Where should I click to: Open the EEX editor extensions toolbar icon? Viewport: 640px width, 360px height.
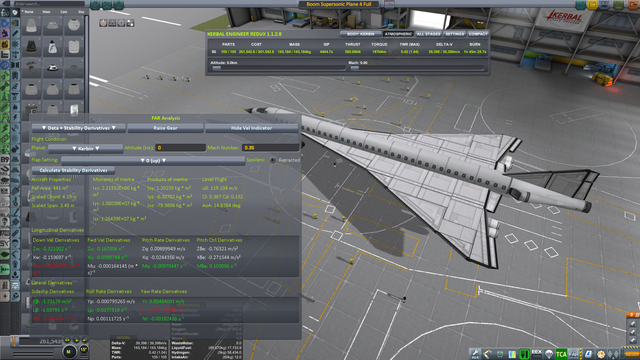pos(536,354)
